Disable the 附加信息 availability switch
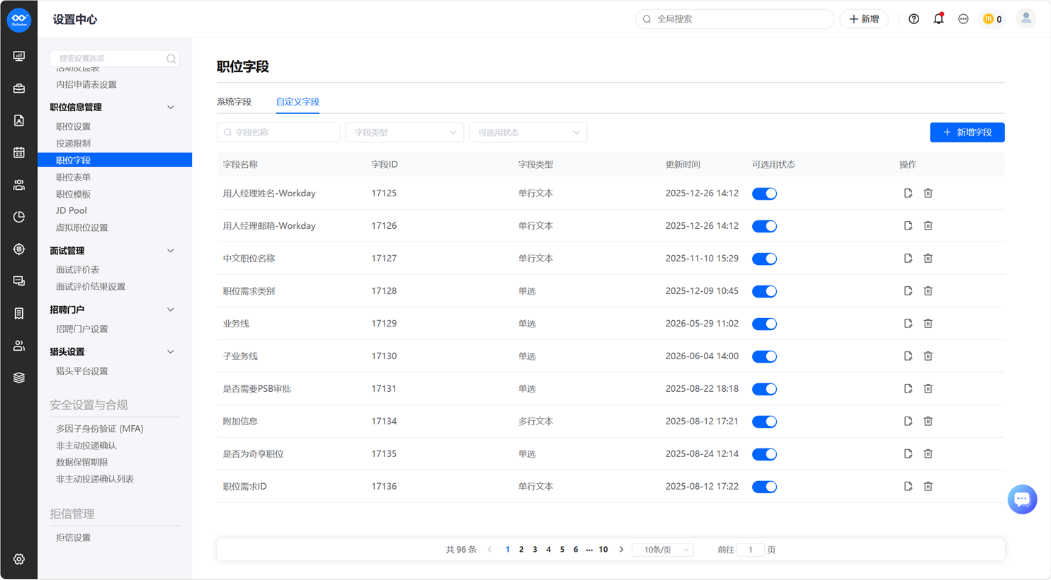The width and height of the screenshot is (1051, 580). [764, 421]
